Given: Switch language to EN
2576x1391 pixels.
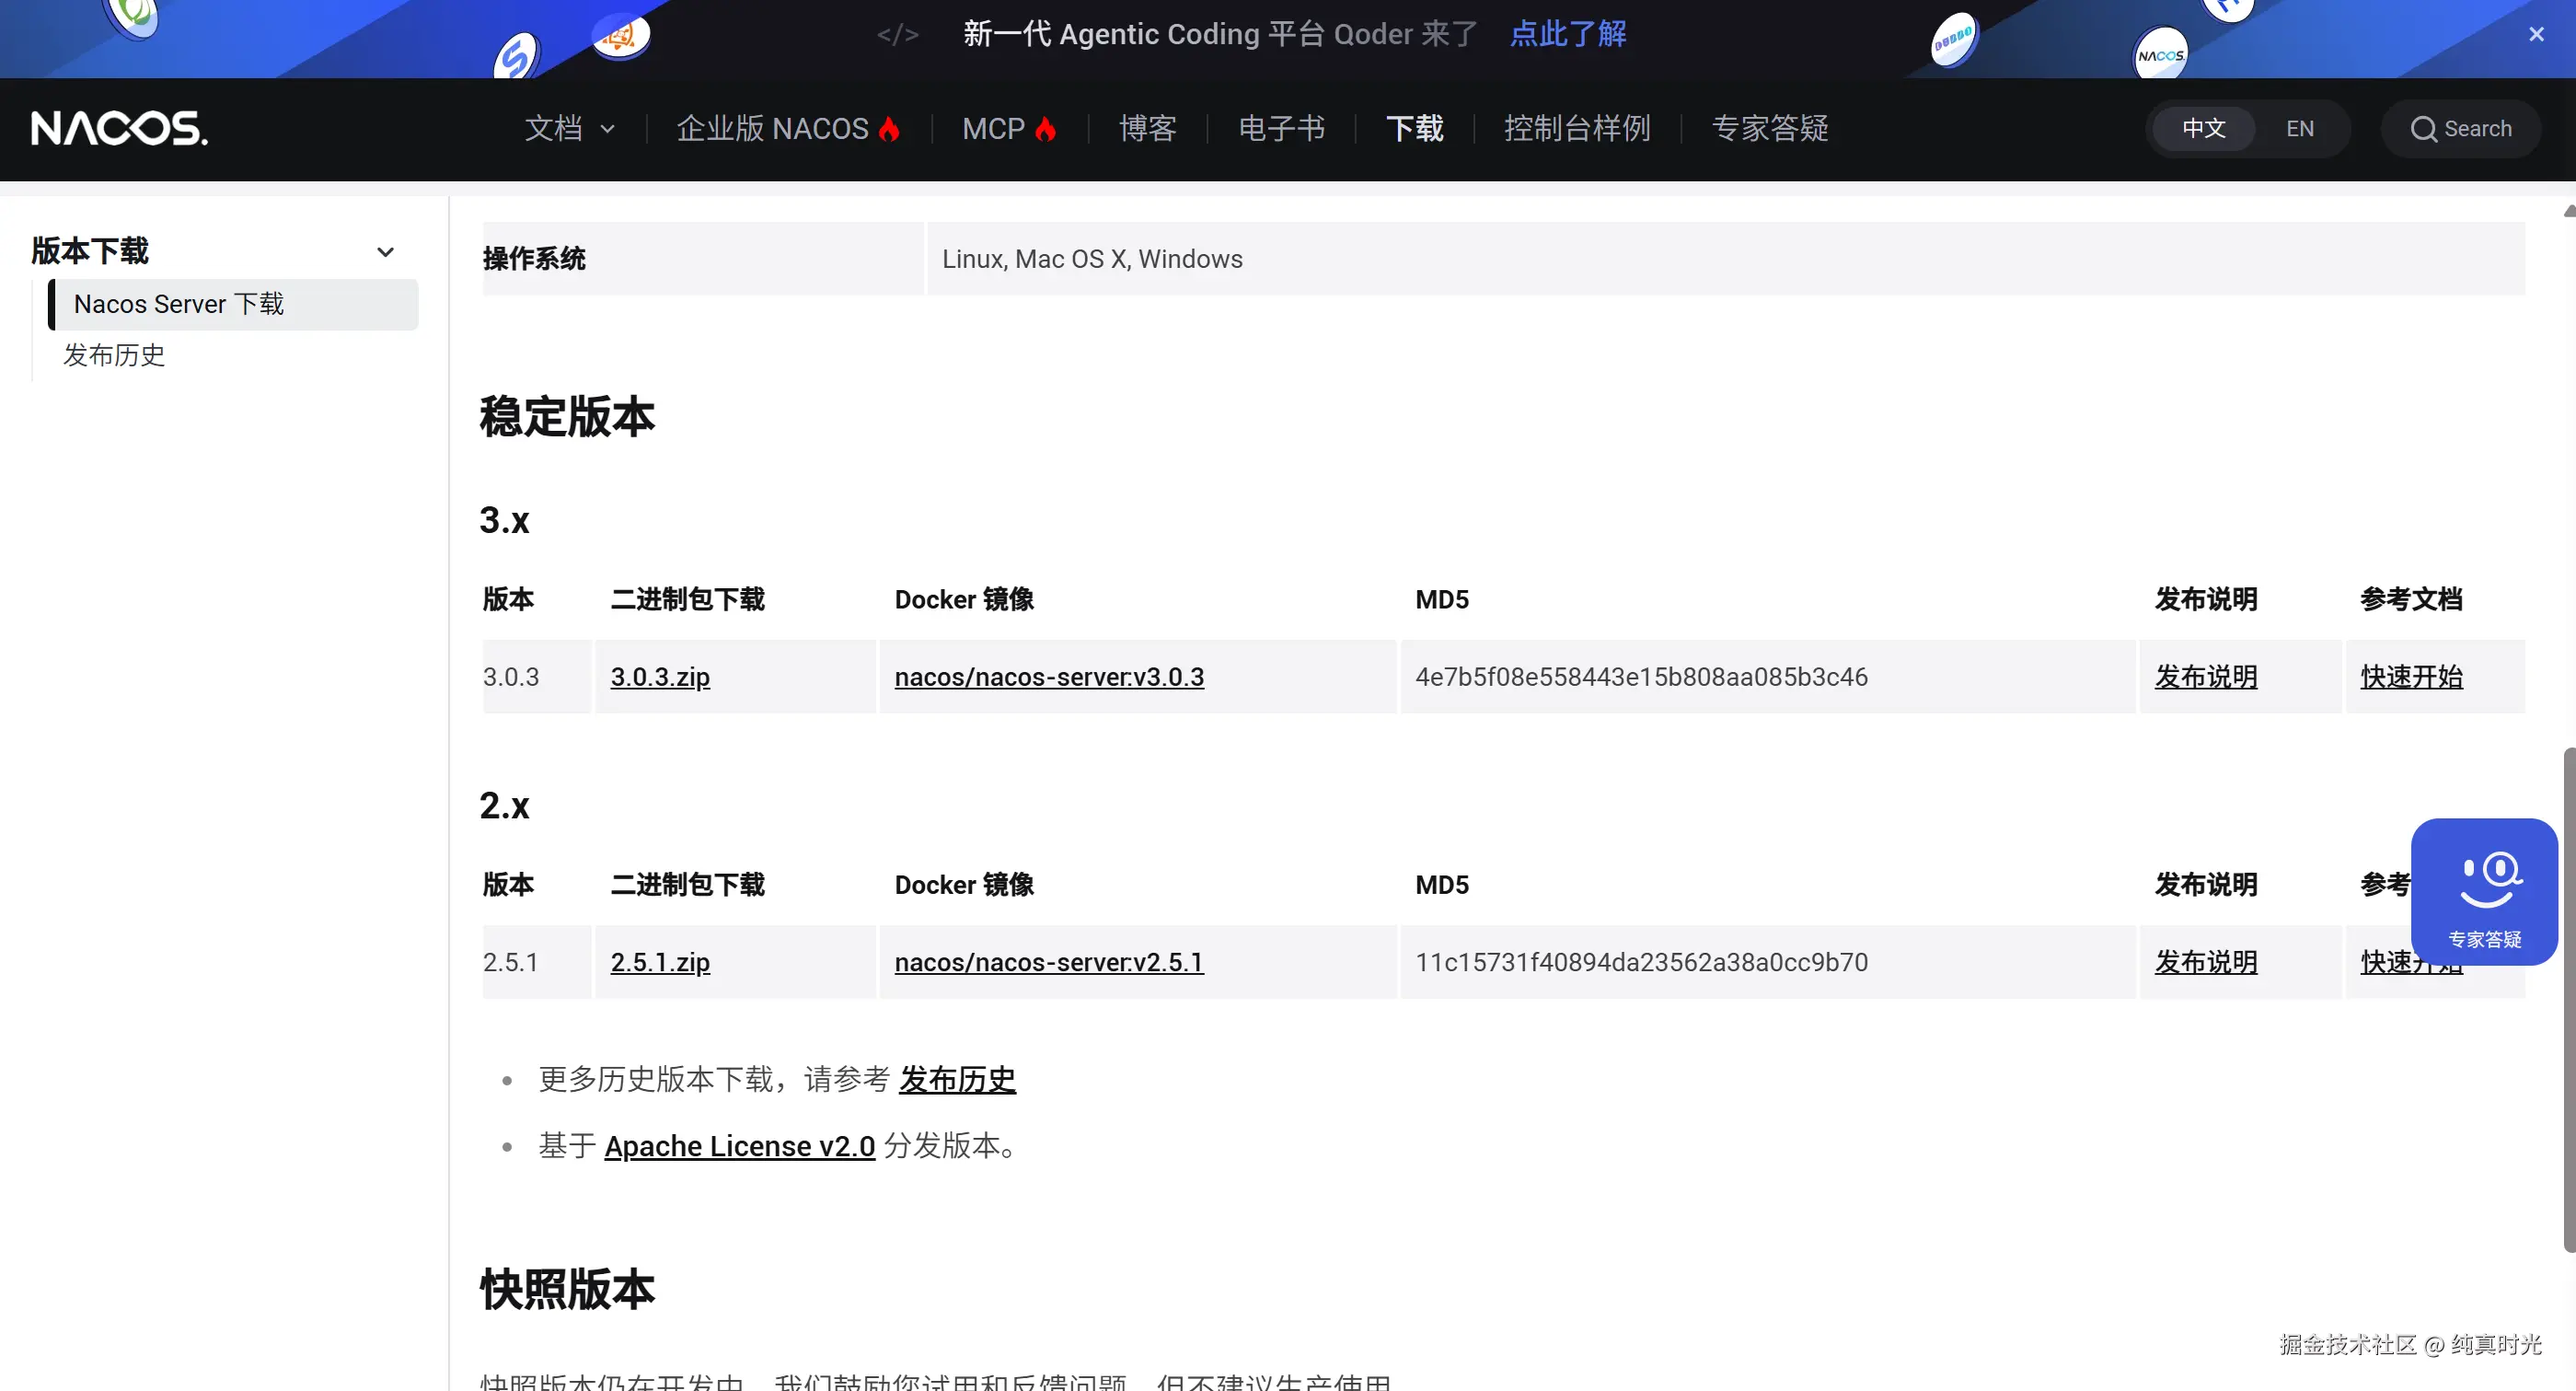Looking at the screenshot, I should (x=2300, y=128).
